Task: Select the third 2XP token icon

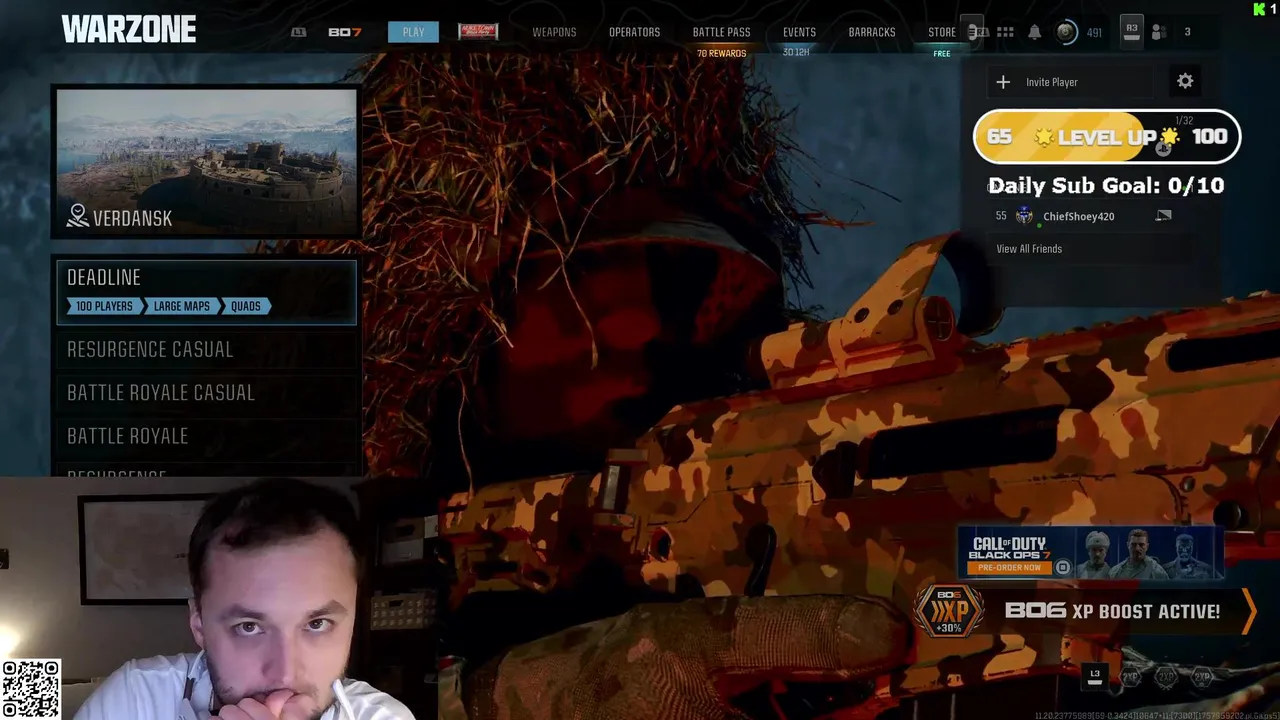Action: tap(1202, 677)
